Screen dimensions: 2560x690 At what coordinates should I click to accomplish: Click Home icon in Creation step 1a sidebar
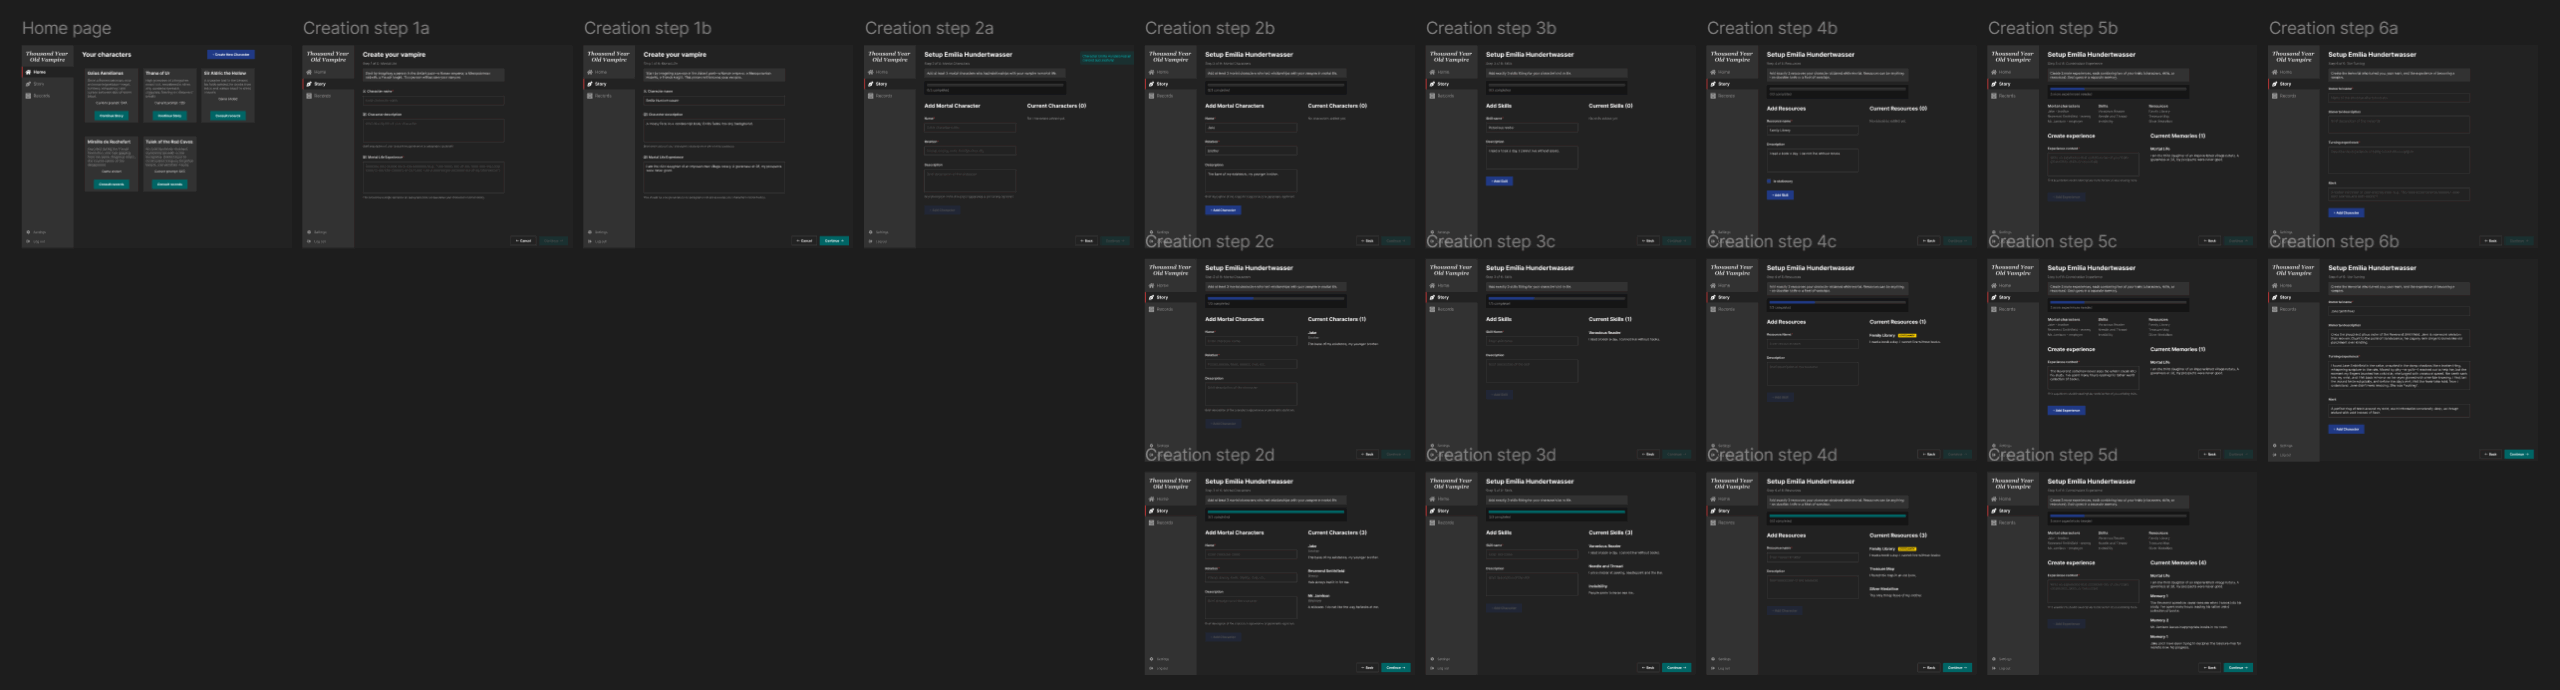[x=310, y=72]
